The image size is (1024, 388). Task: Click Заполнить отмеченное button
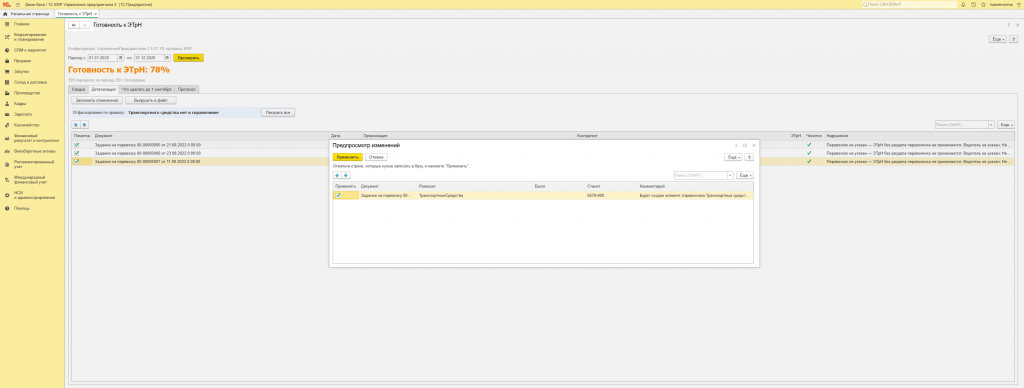tap(97, 101)
